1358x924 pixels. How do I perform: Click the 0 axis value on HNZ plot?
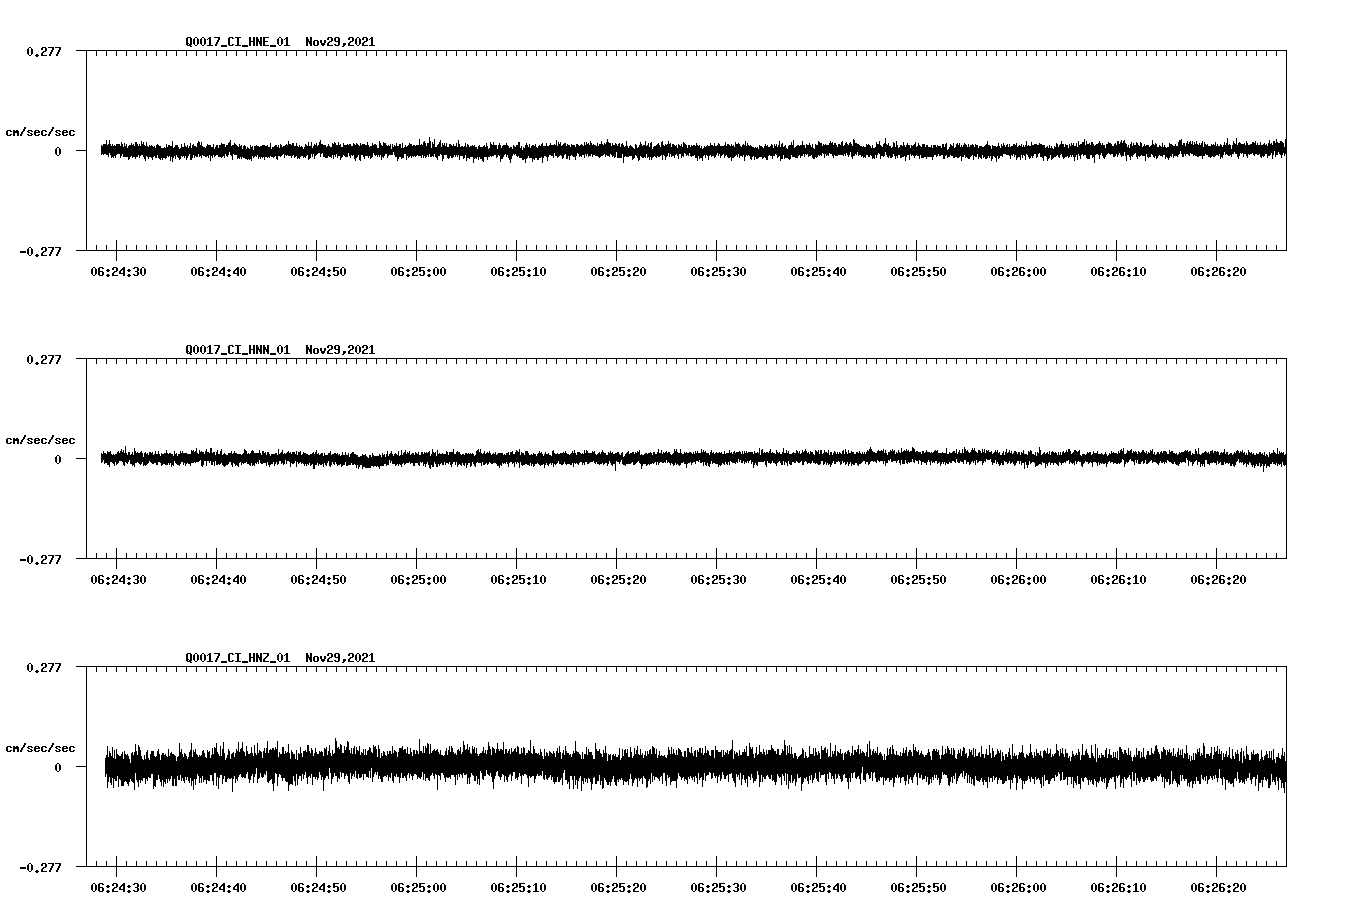tap(58, 767)
